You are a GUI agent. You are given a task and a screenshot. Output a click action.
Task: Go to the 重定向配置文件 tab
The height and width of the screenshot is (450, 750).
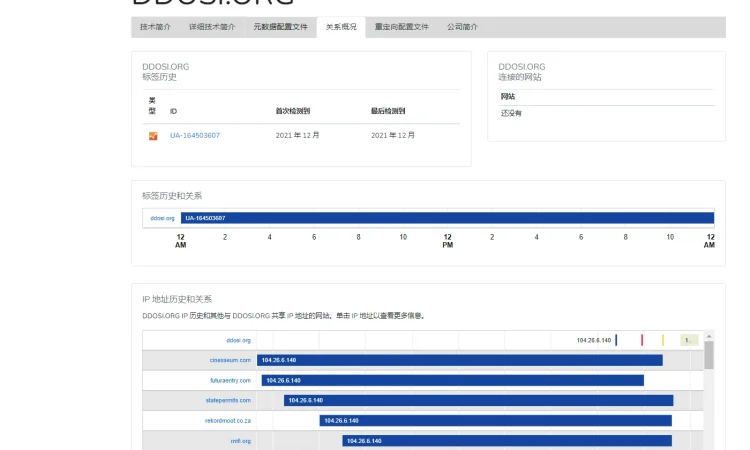coord(401,27)
